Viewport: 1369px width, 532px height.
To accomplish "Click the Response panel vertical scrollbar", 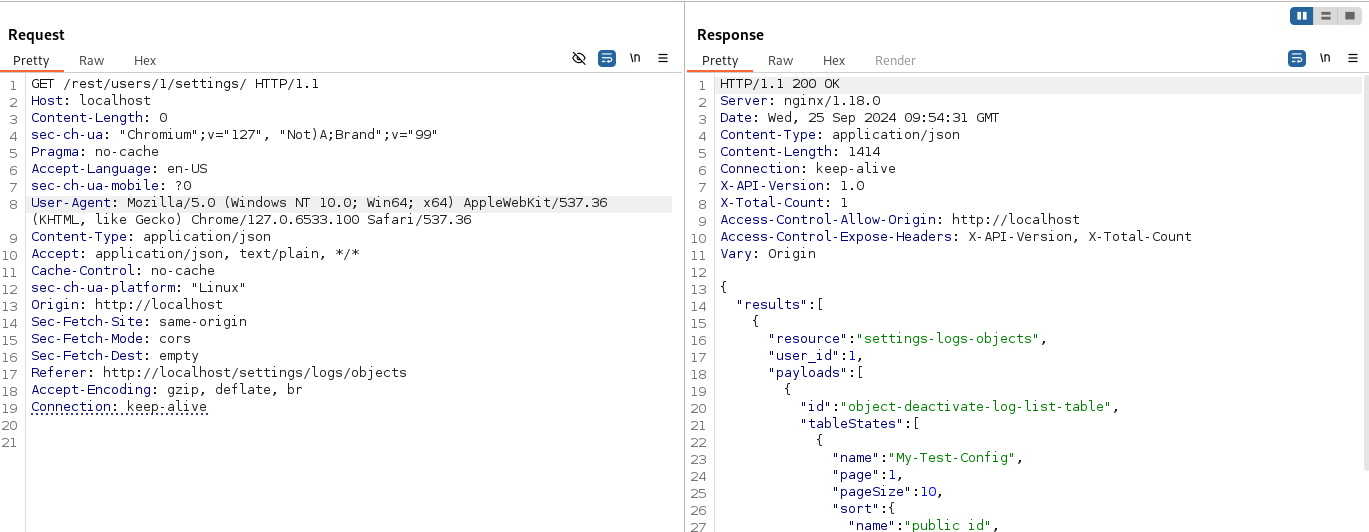I will (x=1364, y=270).
